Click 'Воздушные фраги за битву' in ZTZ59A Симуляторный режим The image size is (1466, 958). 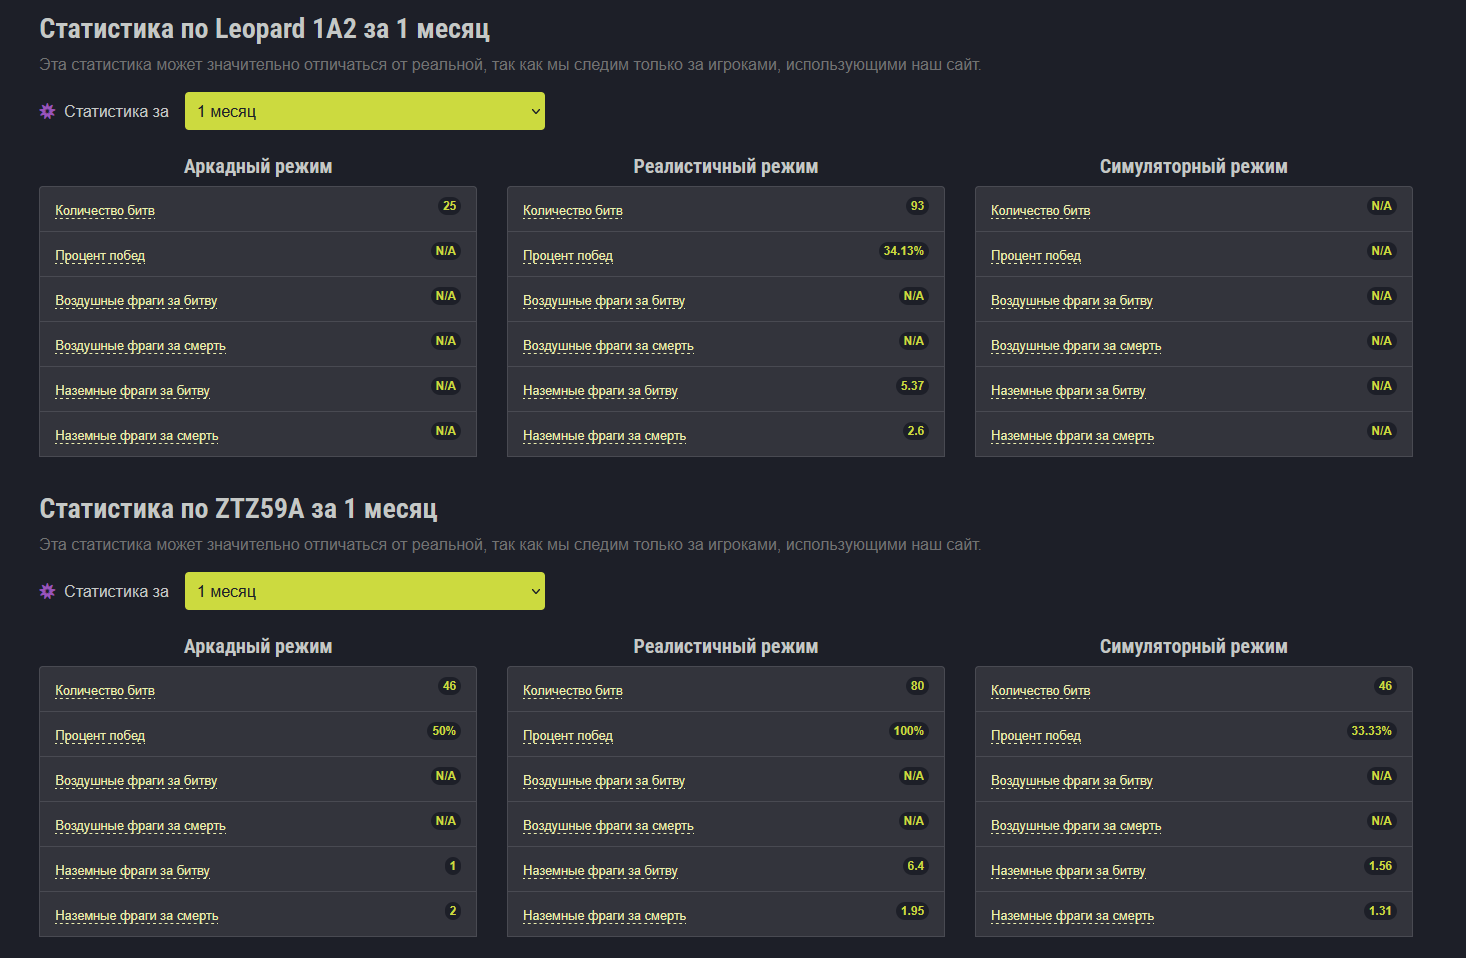click(x=1072, y=780)
